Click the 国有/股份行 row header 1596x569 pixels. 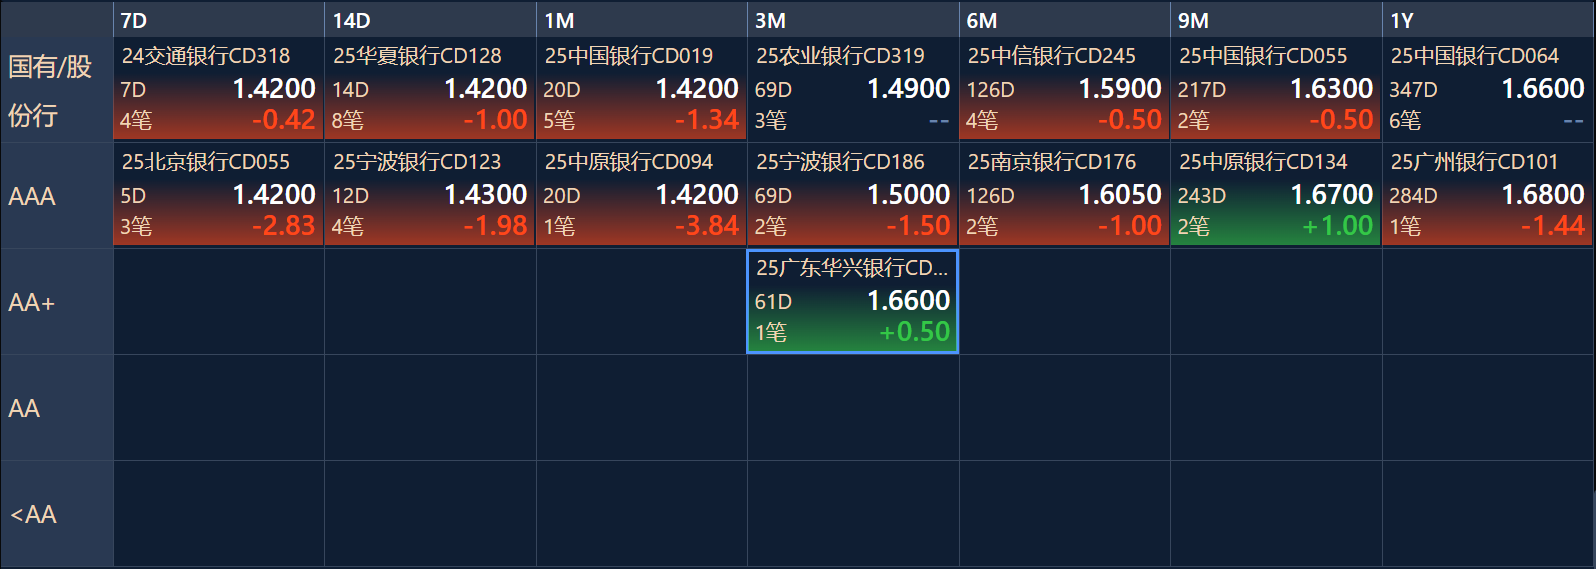point(56,90)
